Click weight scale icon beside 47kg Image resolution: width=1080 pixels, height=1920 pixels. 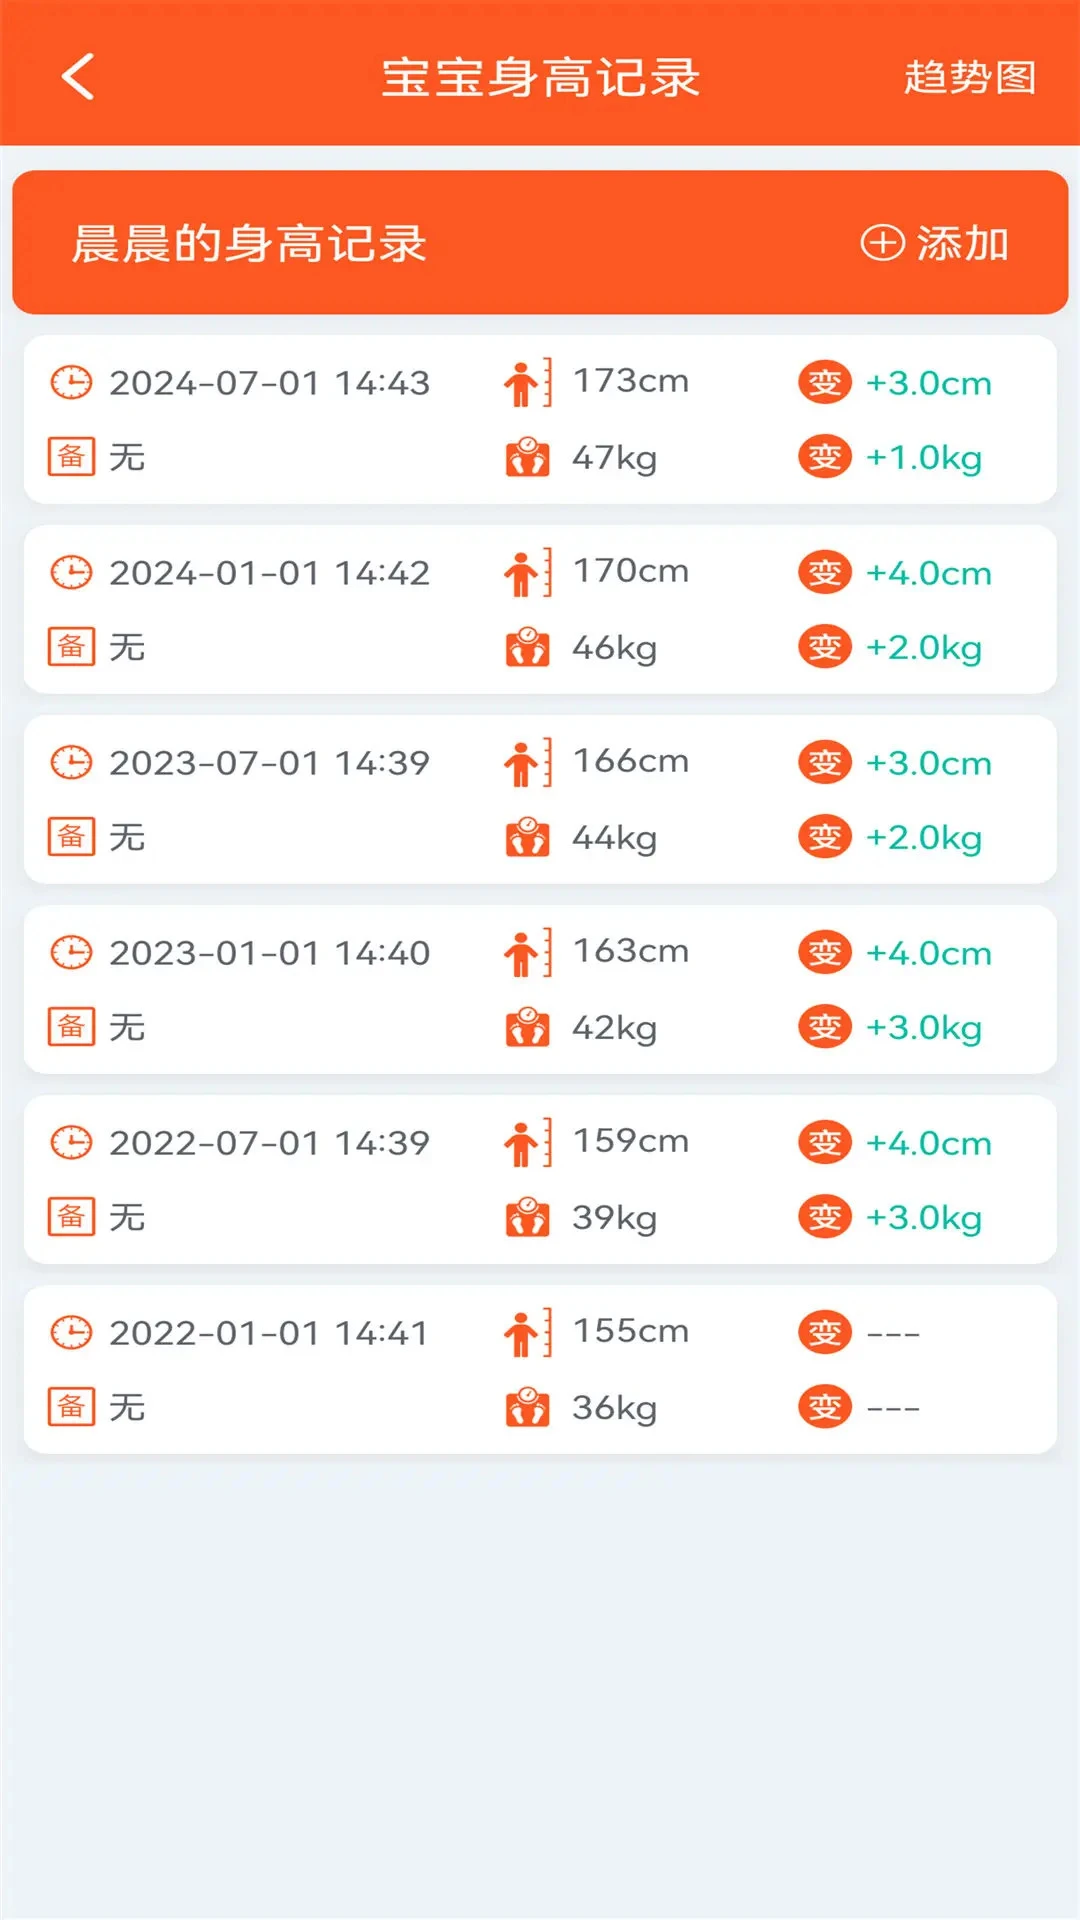527,458
